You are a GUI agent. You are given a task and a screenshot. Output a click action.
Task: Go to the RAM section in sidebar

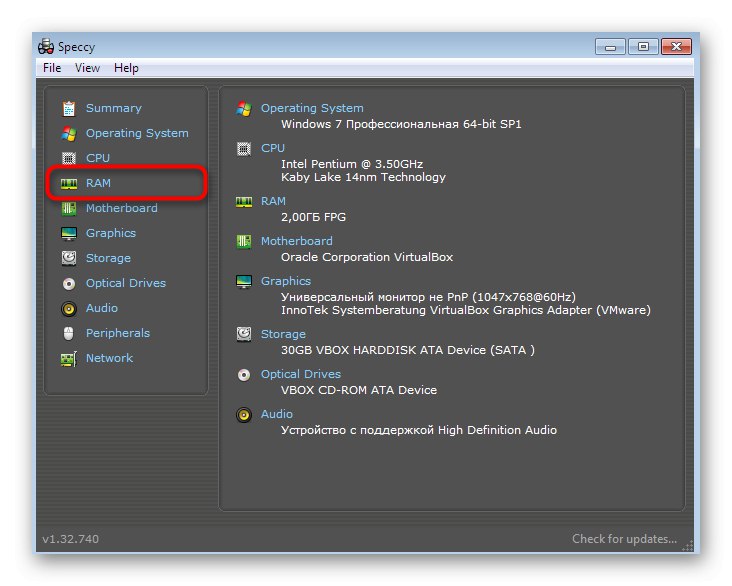(x=98, y=184)
